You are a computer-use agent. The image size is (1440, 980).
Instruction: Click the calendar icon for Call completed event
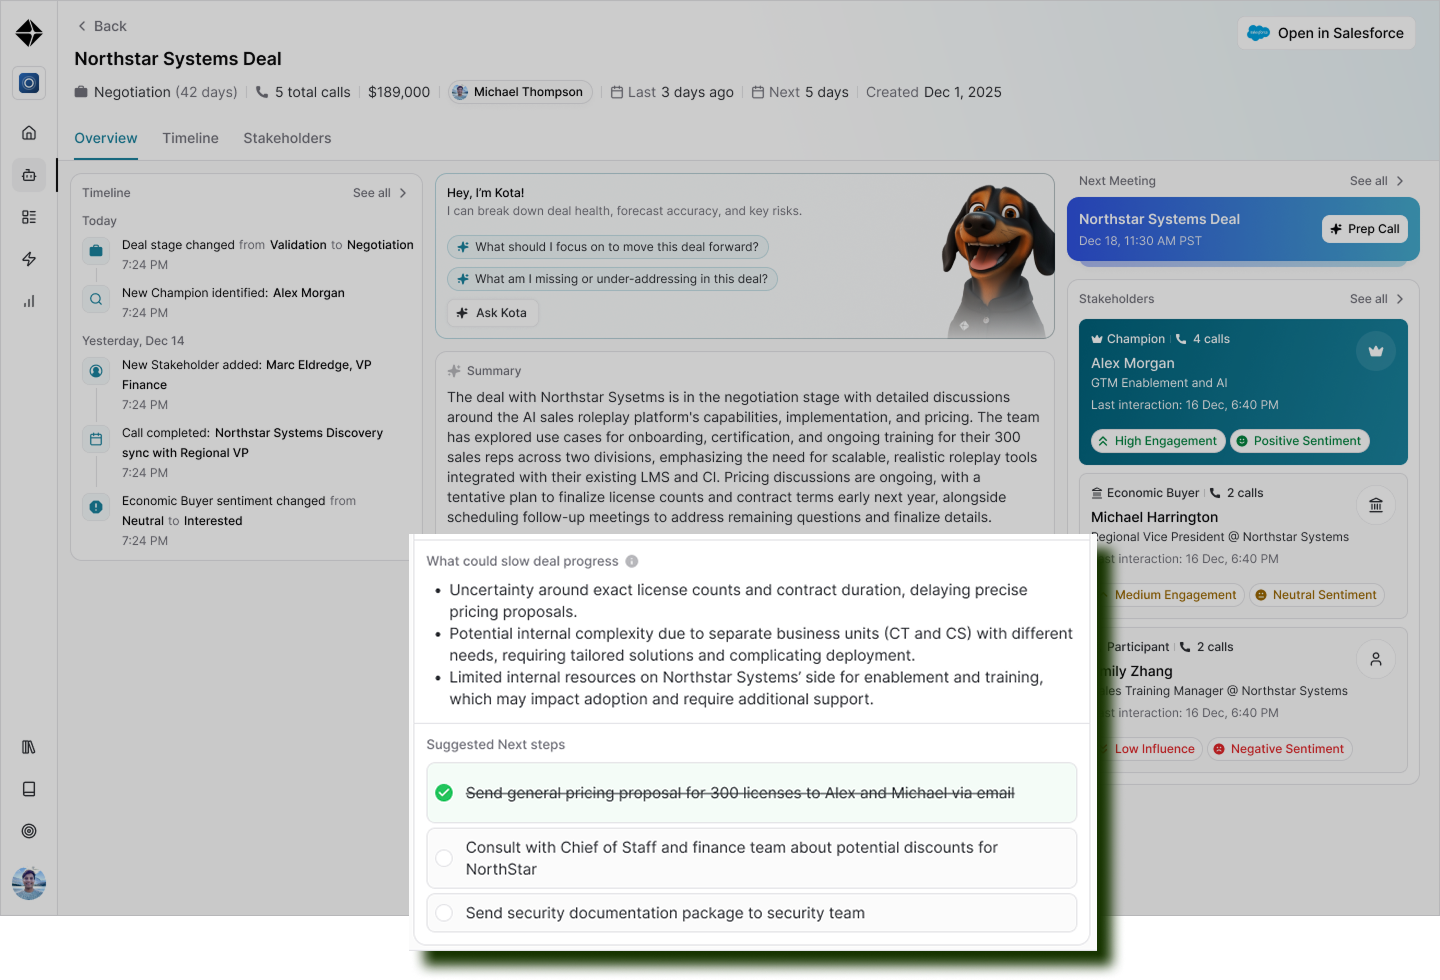coord(96,439)
